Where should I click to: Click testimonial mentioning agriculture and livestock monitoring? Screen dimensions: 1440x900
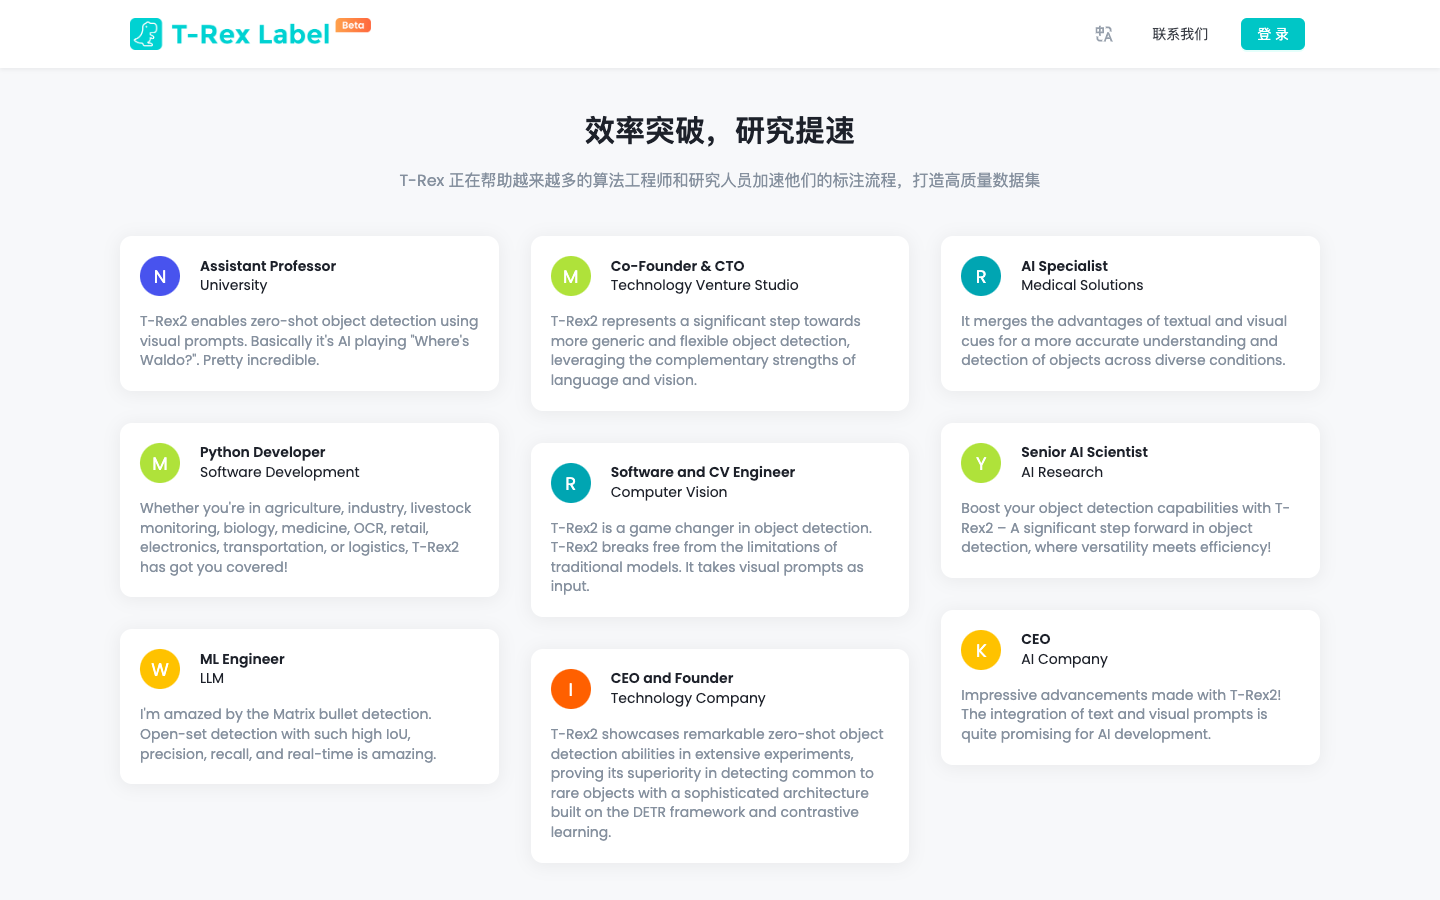tap(306, 538)
